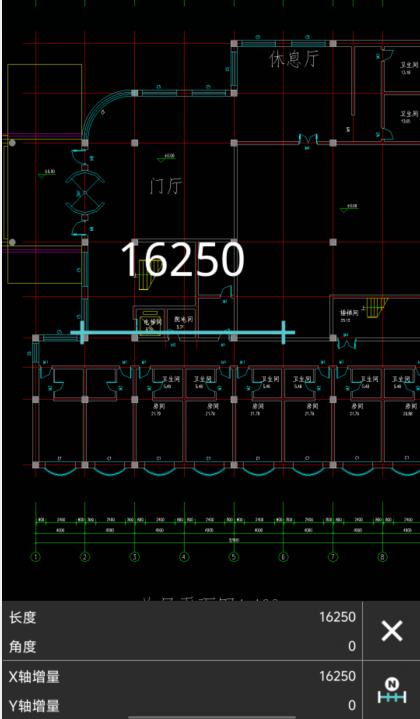
Task: Tap the continuous measure ruler icon
Action: tap(392, 691)
